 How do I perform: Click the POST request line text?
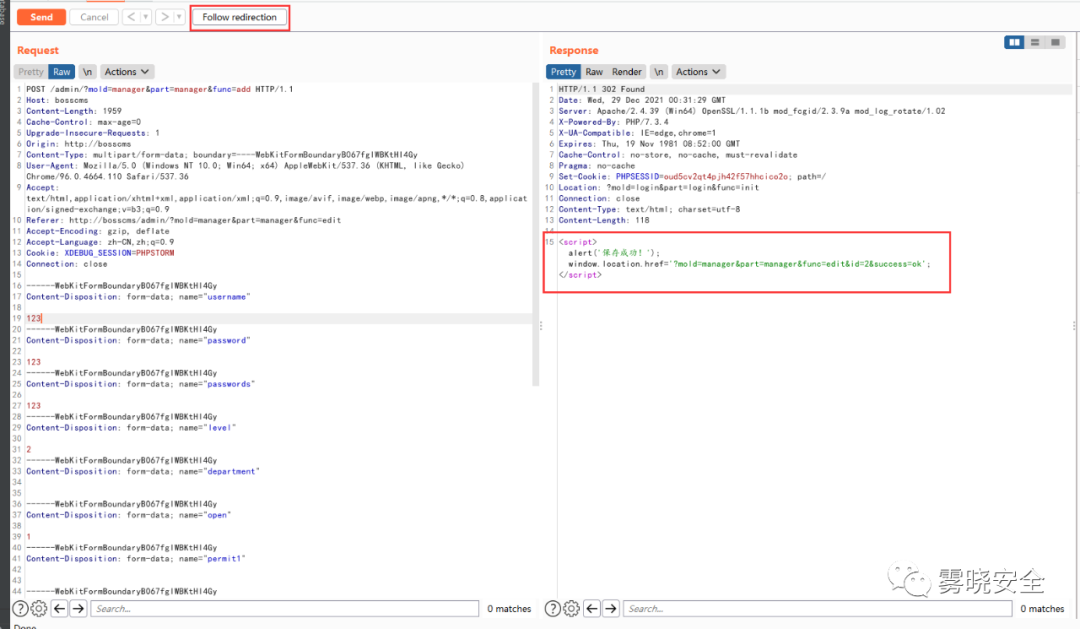pos(160,89)
